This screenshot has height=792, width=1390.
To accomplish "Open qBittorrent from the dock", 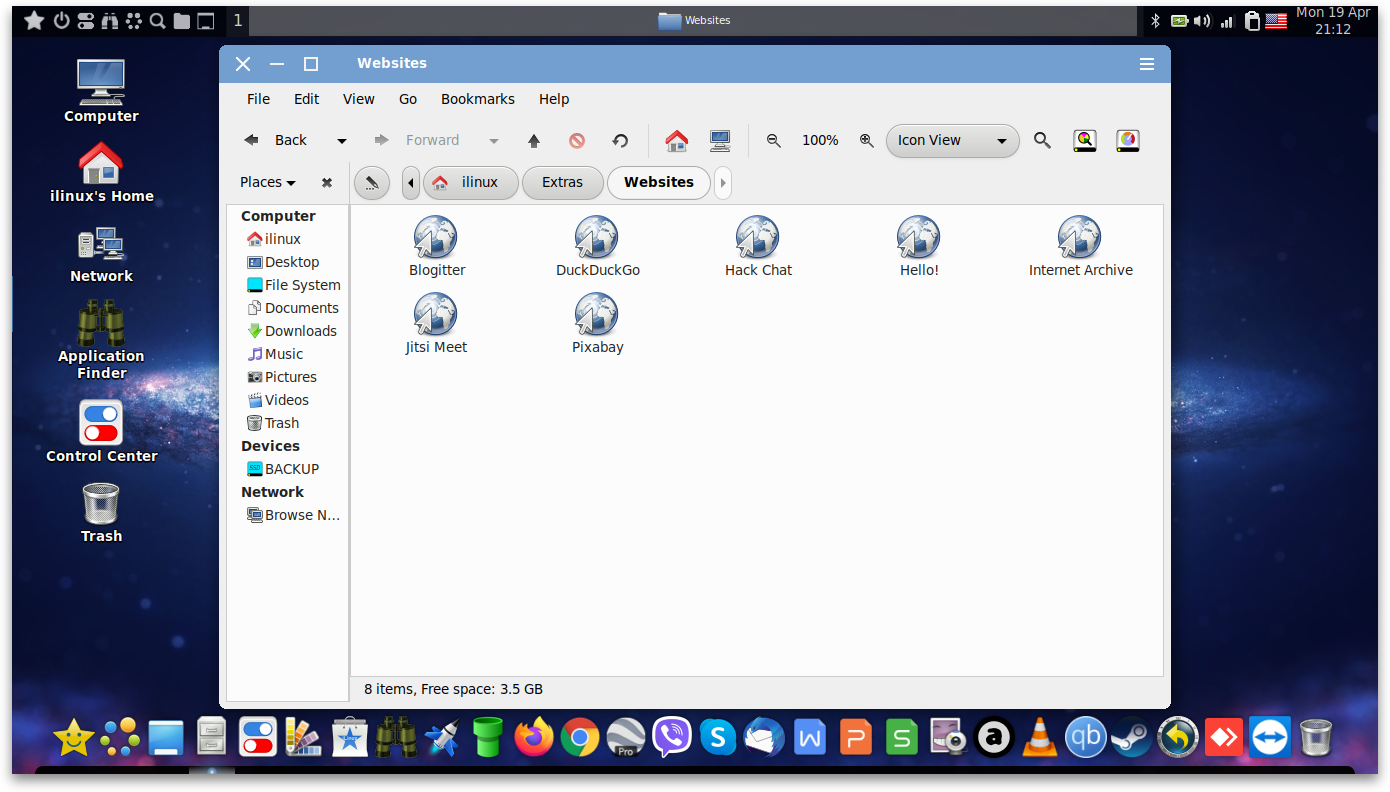I will (x=1086, y=738).
